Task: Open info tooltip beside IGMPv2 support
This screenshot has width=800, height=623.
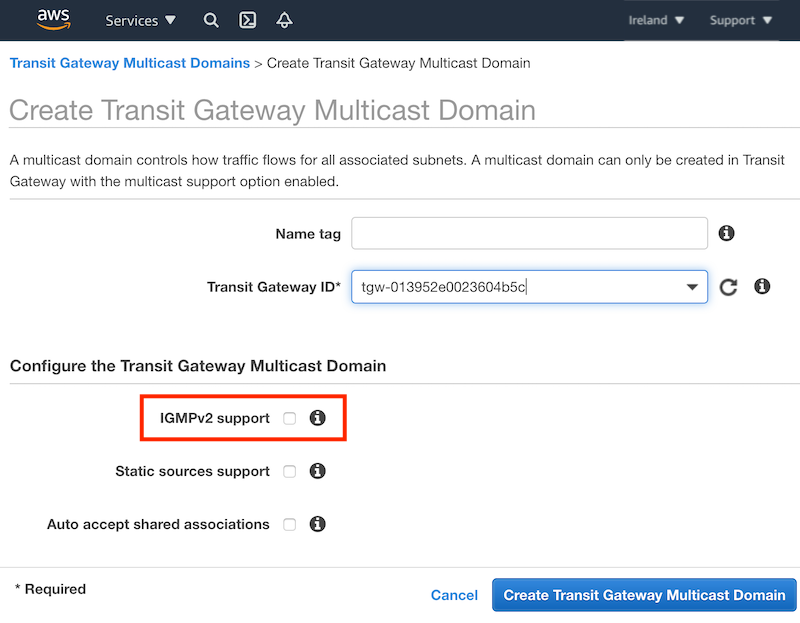Action: 317,417
